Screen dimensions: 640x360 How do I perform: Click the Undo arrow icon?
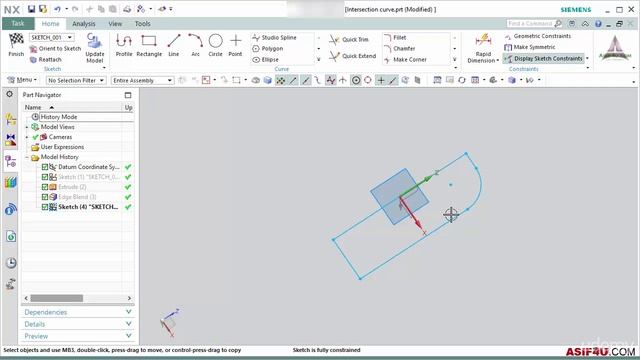57,9
